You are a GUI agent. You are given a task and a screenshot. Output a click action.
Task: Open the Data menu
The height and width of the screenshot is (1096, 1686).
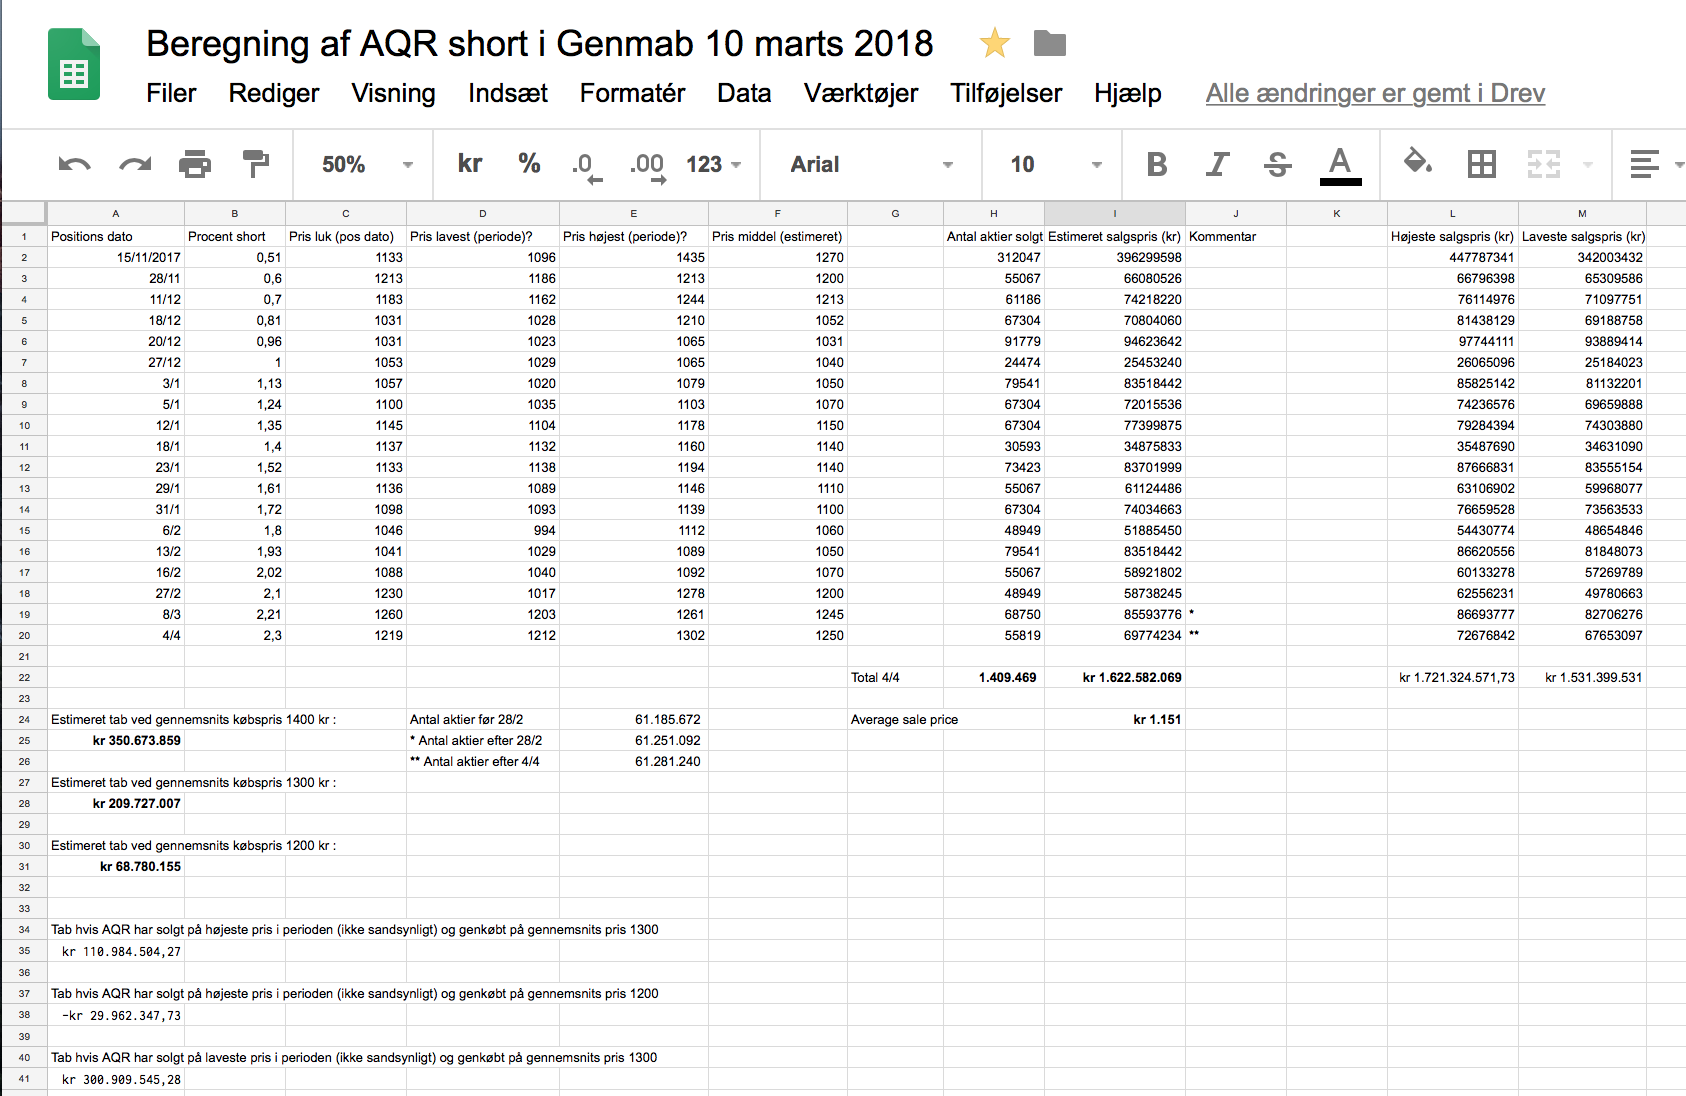coord(744,93)
